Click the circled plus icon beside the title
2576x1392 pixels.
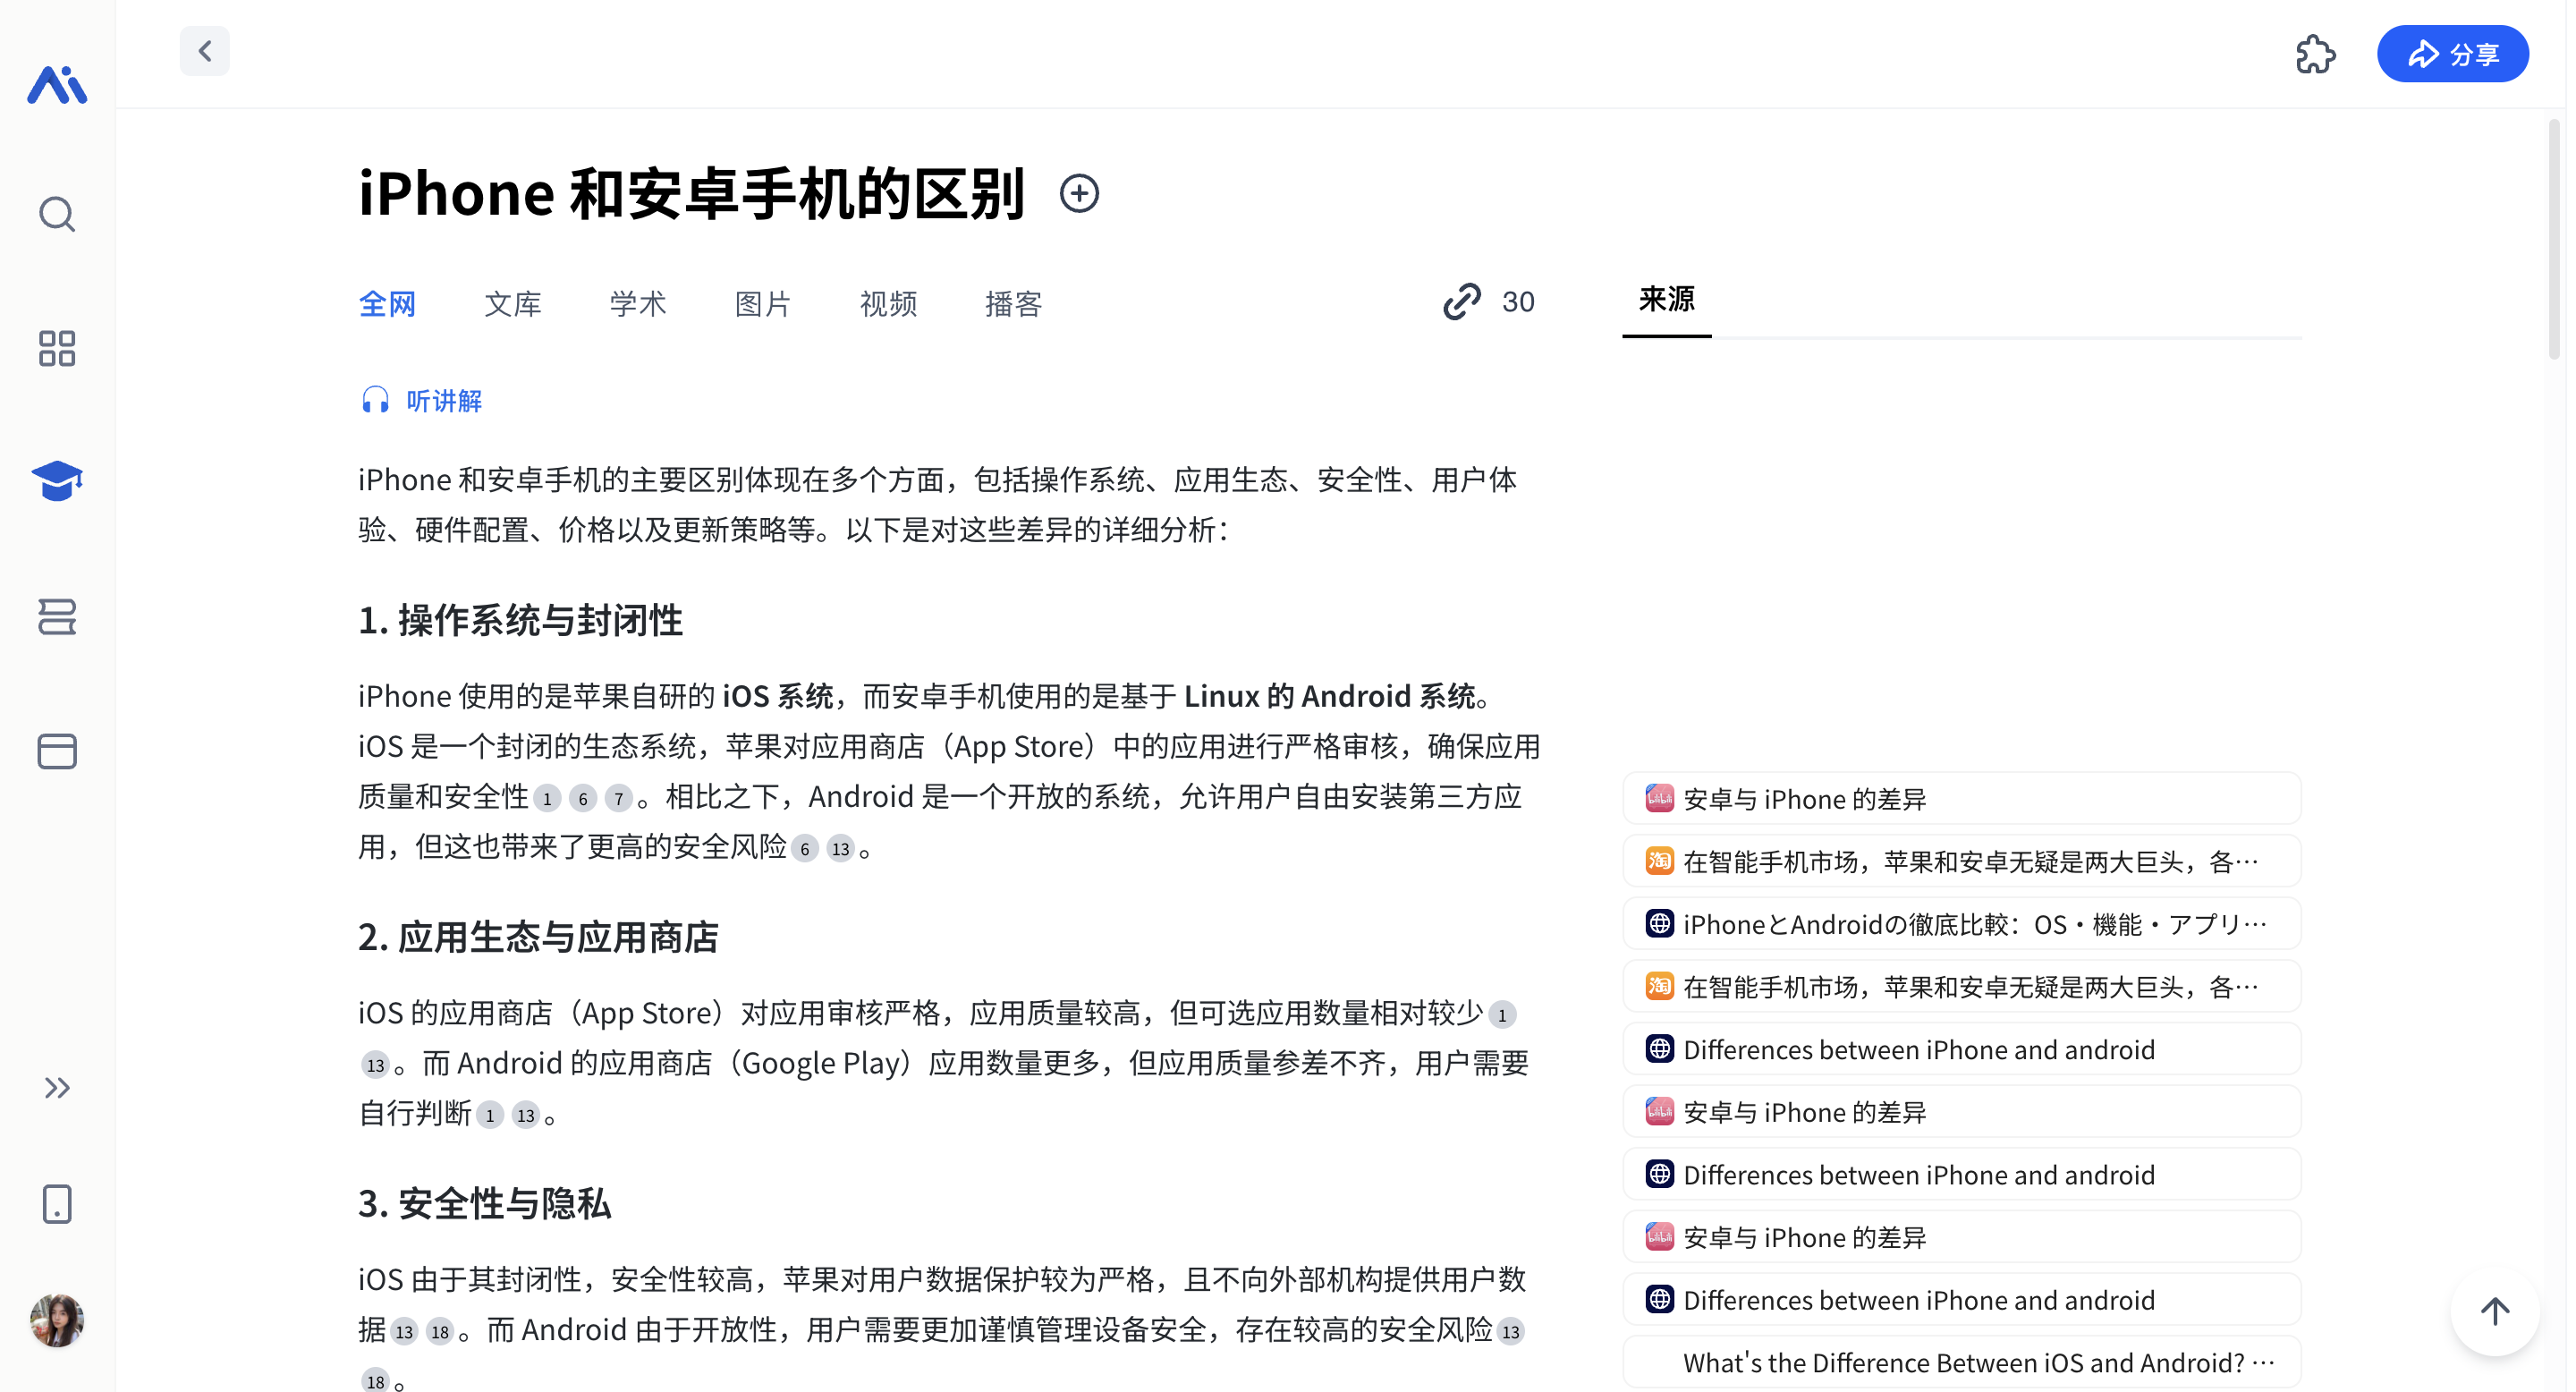[1079, 193]
